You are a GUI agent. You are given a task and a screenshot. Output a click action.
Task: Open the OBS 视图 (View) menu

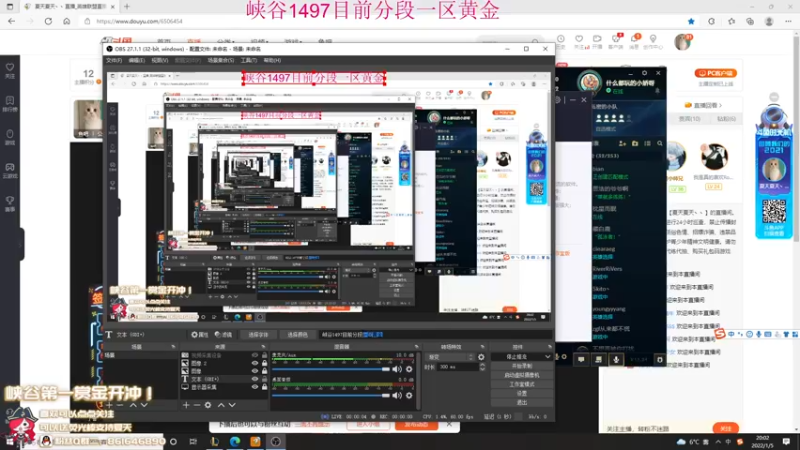[159, 60]
